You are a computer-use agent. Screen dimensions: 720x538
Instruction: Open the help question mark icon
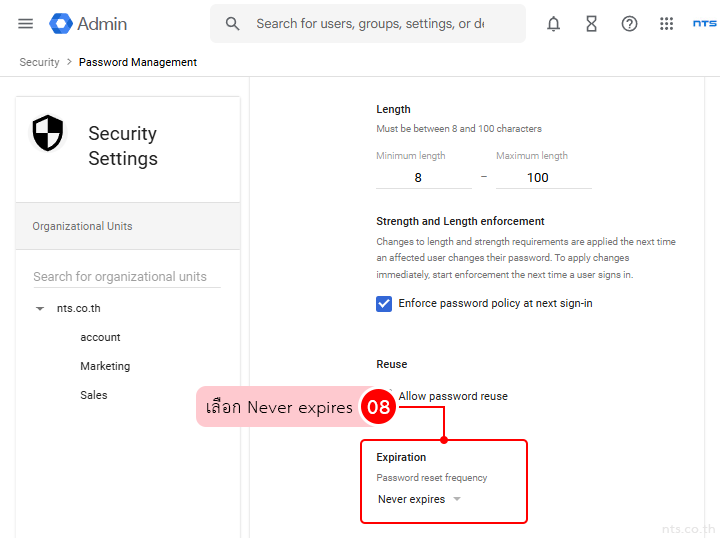click(629, 24)
